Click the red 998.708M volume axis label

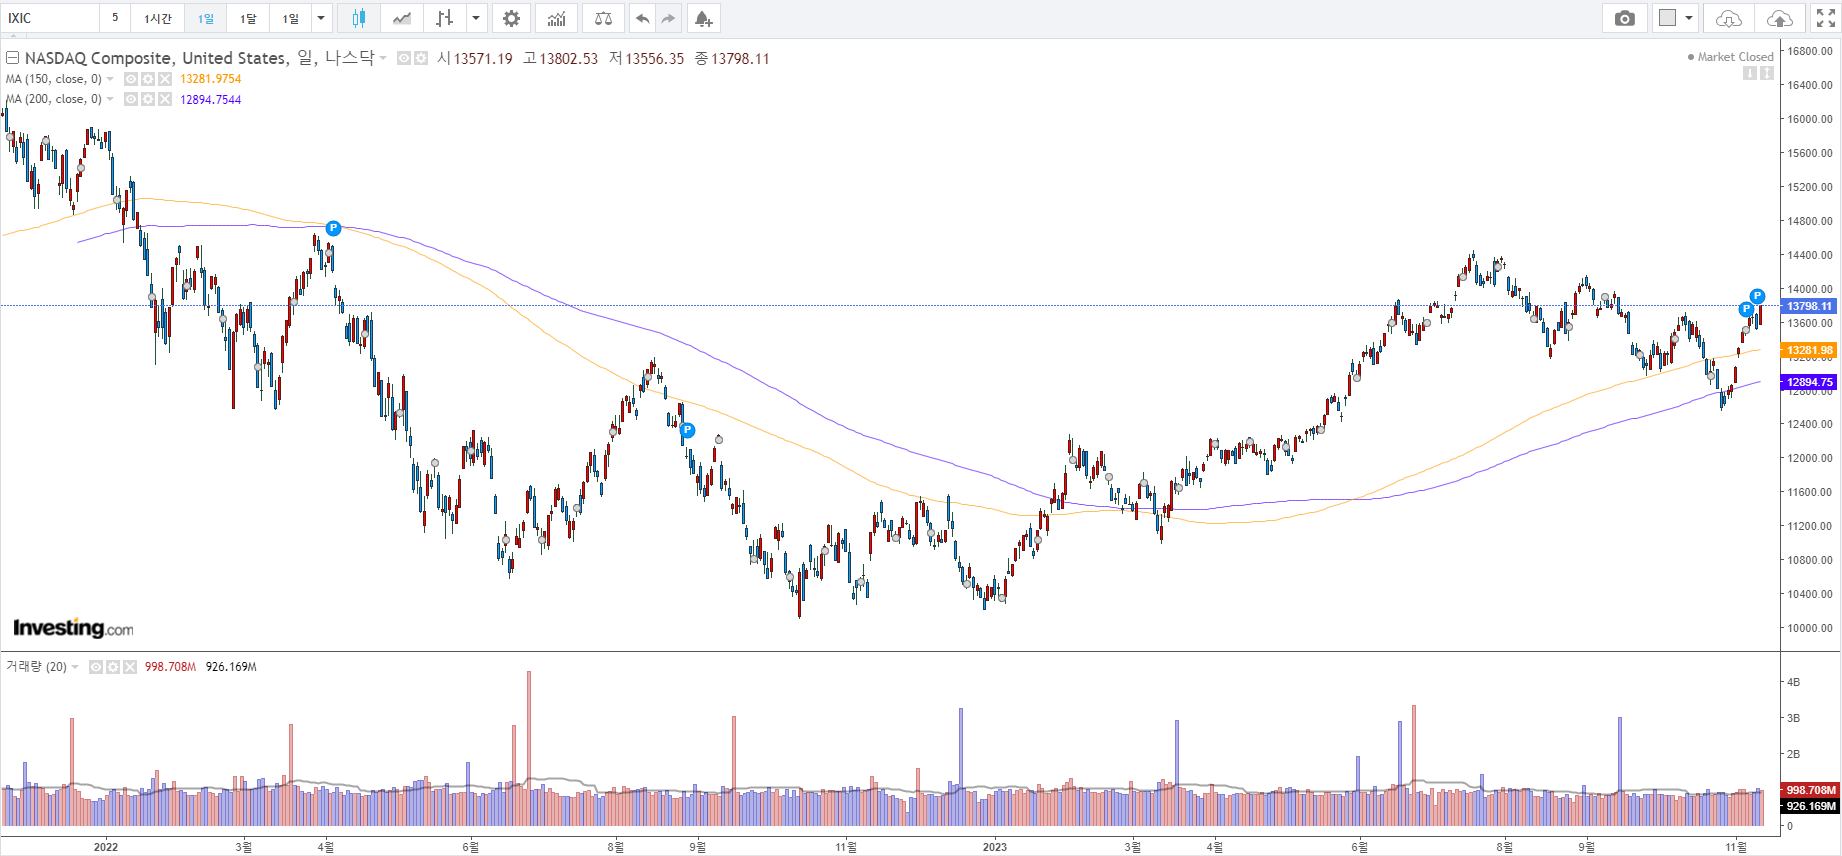tap(1810, 790)
